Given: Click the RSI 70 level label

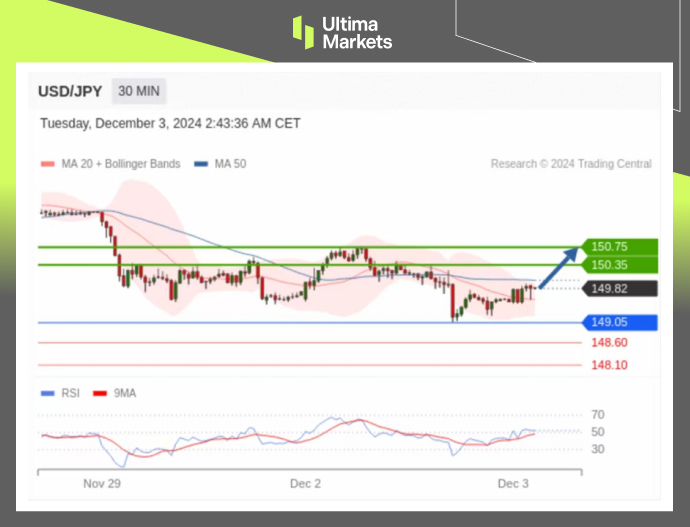Looking at the screenshot, I should coord(598,414).
